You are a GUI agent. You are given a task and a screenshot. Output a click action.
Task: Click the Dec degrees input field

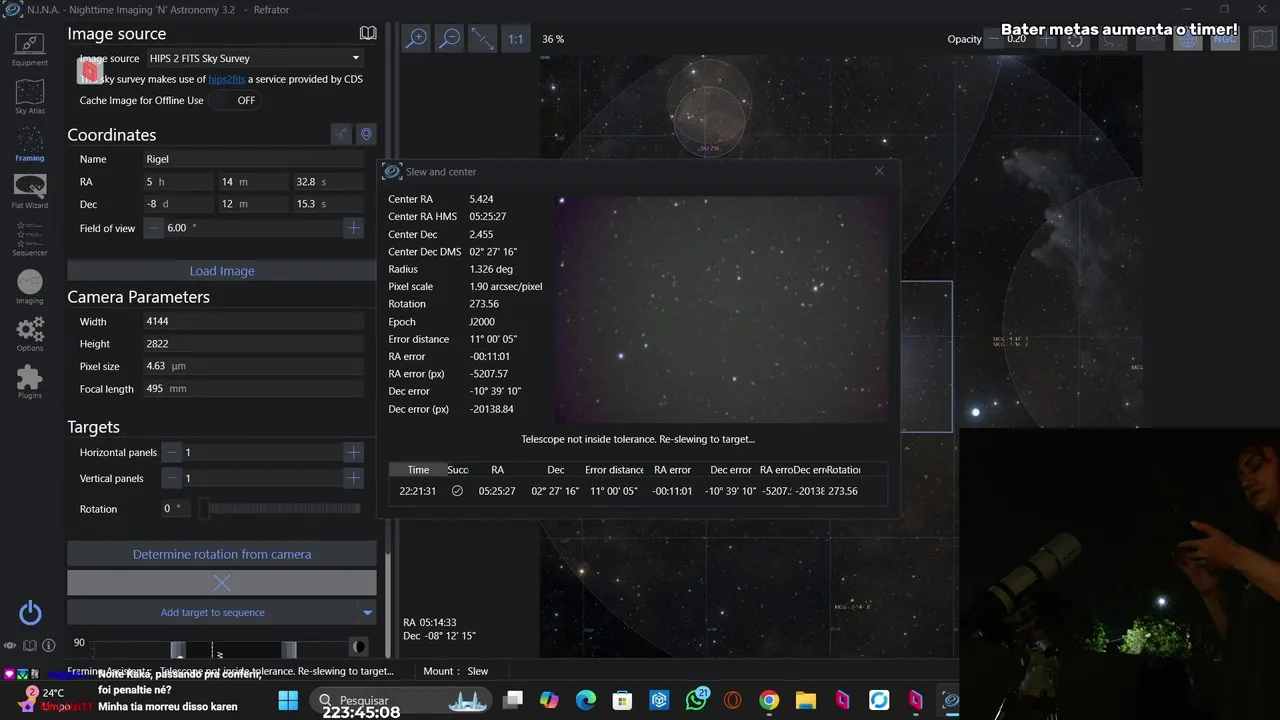[177, 204]
